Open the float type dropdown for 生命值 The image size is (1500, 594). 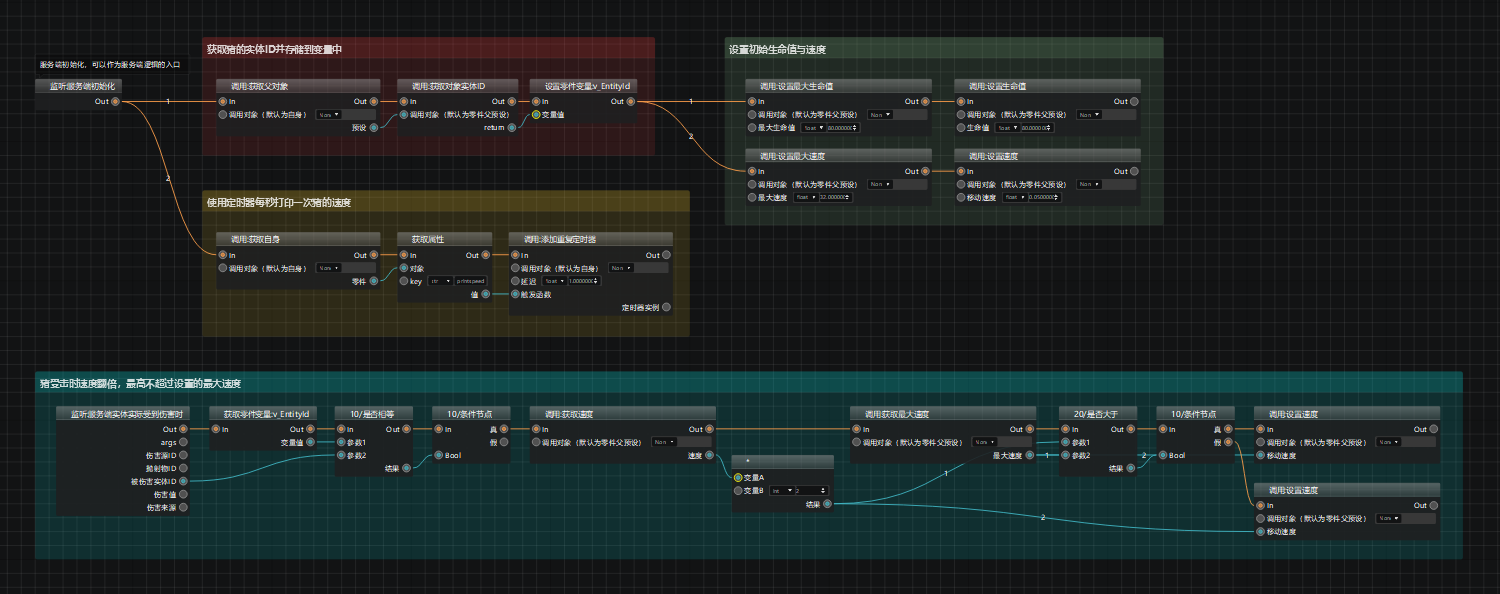[x=1006, y=127]
